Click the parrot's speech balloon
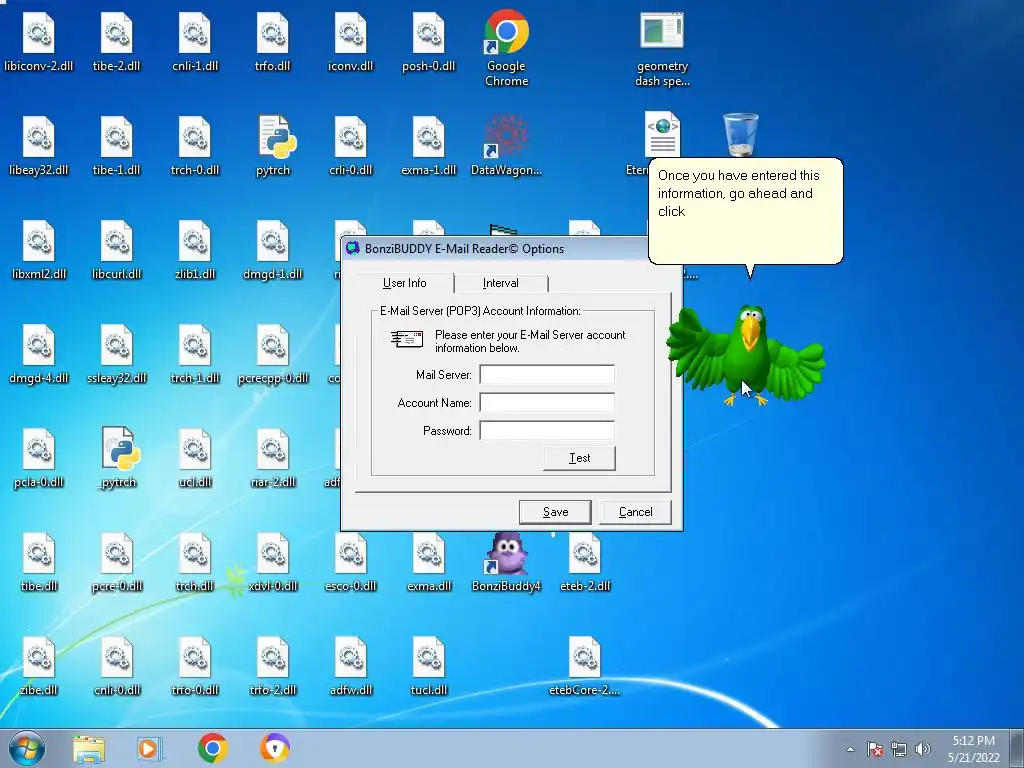Screen dimensions: 1024x768 pyautogui.click(x=746, y=210)
